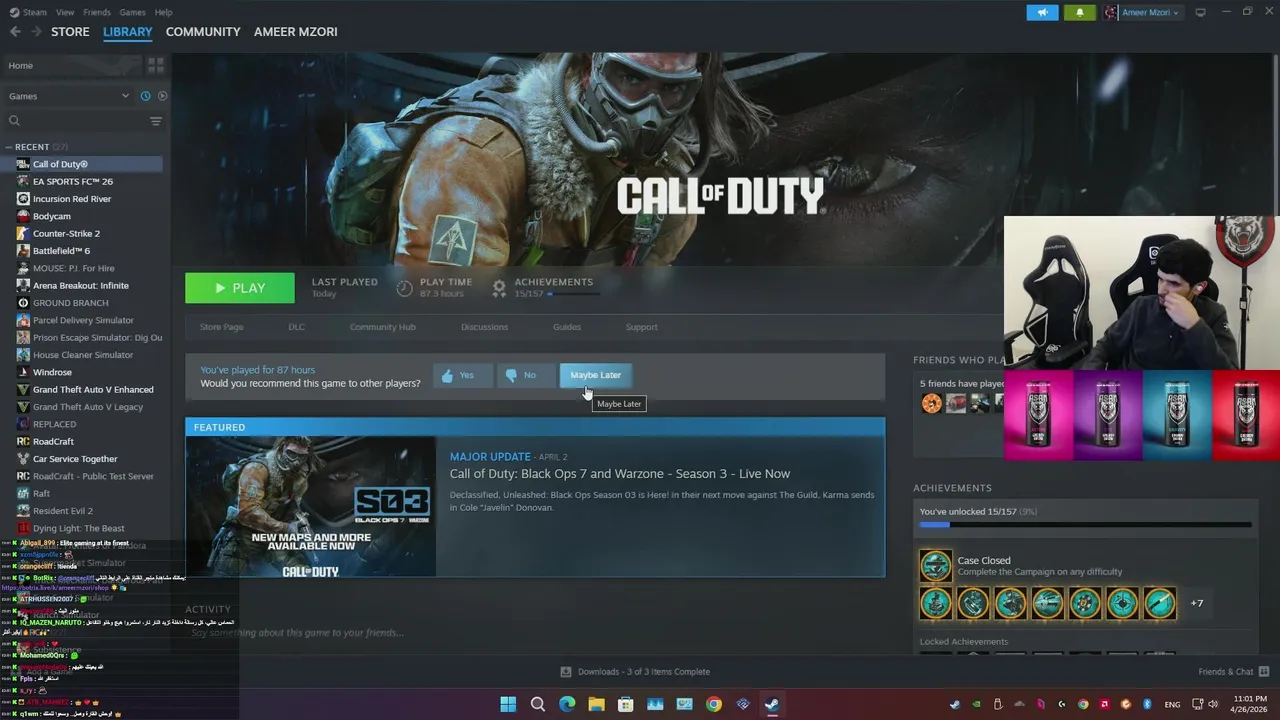Open the STORE tab

pos(70,32)
